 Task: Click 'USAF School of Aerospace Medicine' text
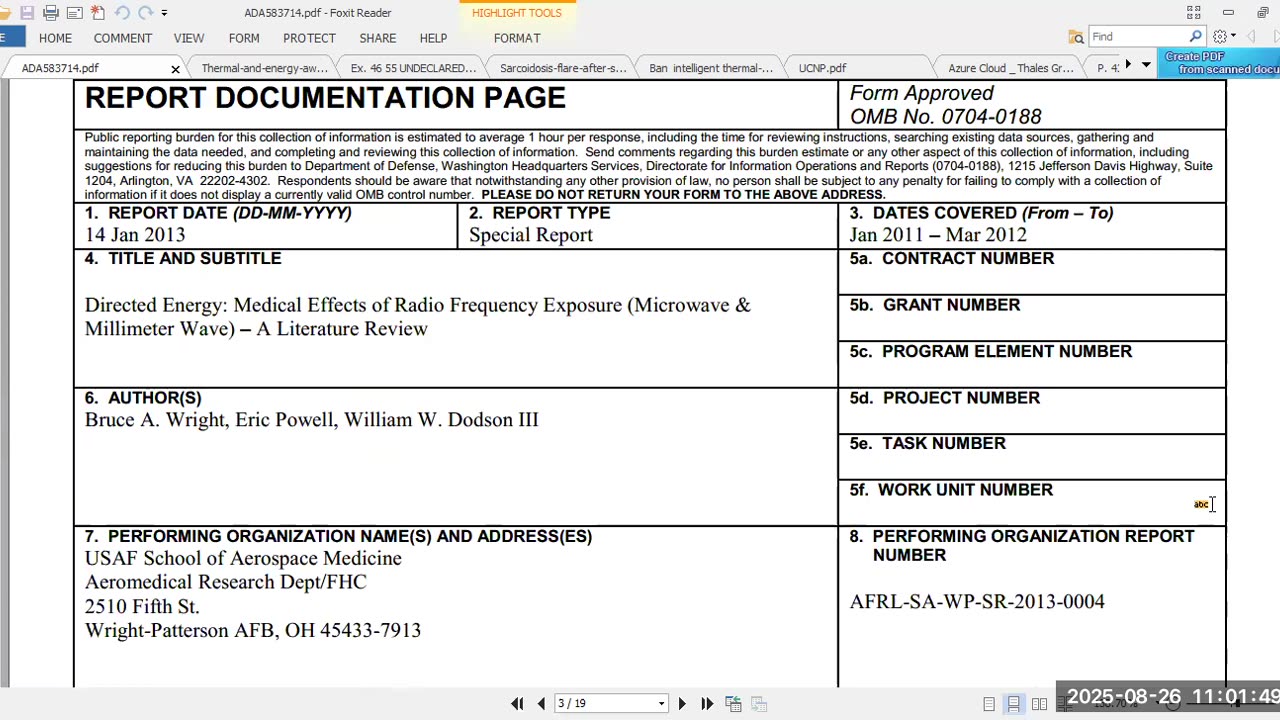pos(243,559)
